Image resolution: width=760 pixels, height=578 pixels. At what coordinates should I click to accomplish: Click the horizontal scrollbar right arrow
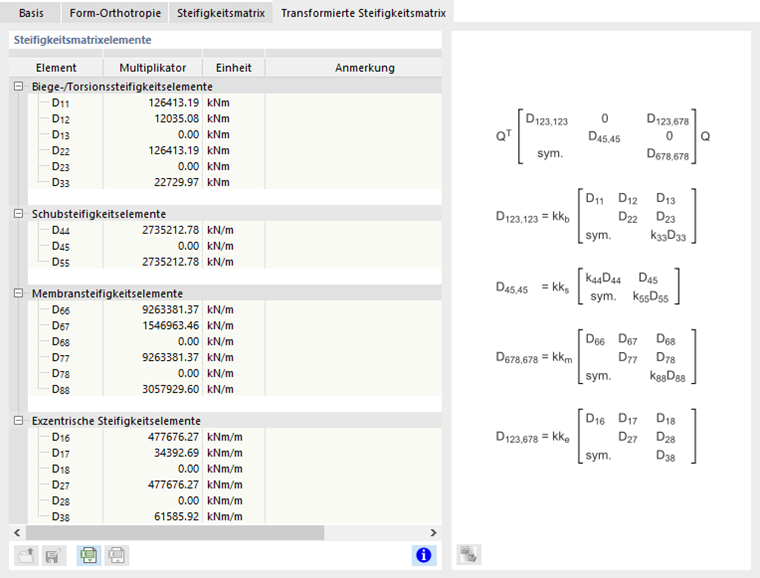pos(433,533)
